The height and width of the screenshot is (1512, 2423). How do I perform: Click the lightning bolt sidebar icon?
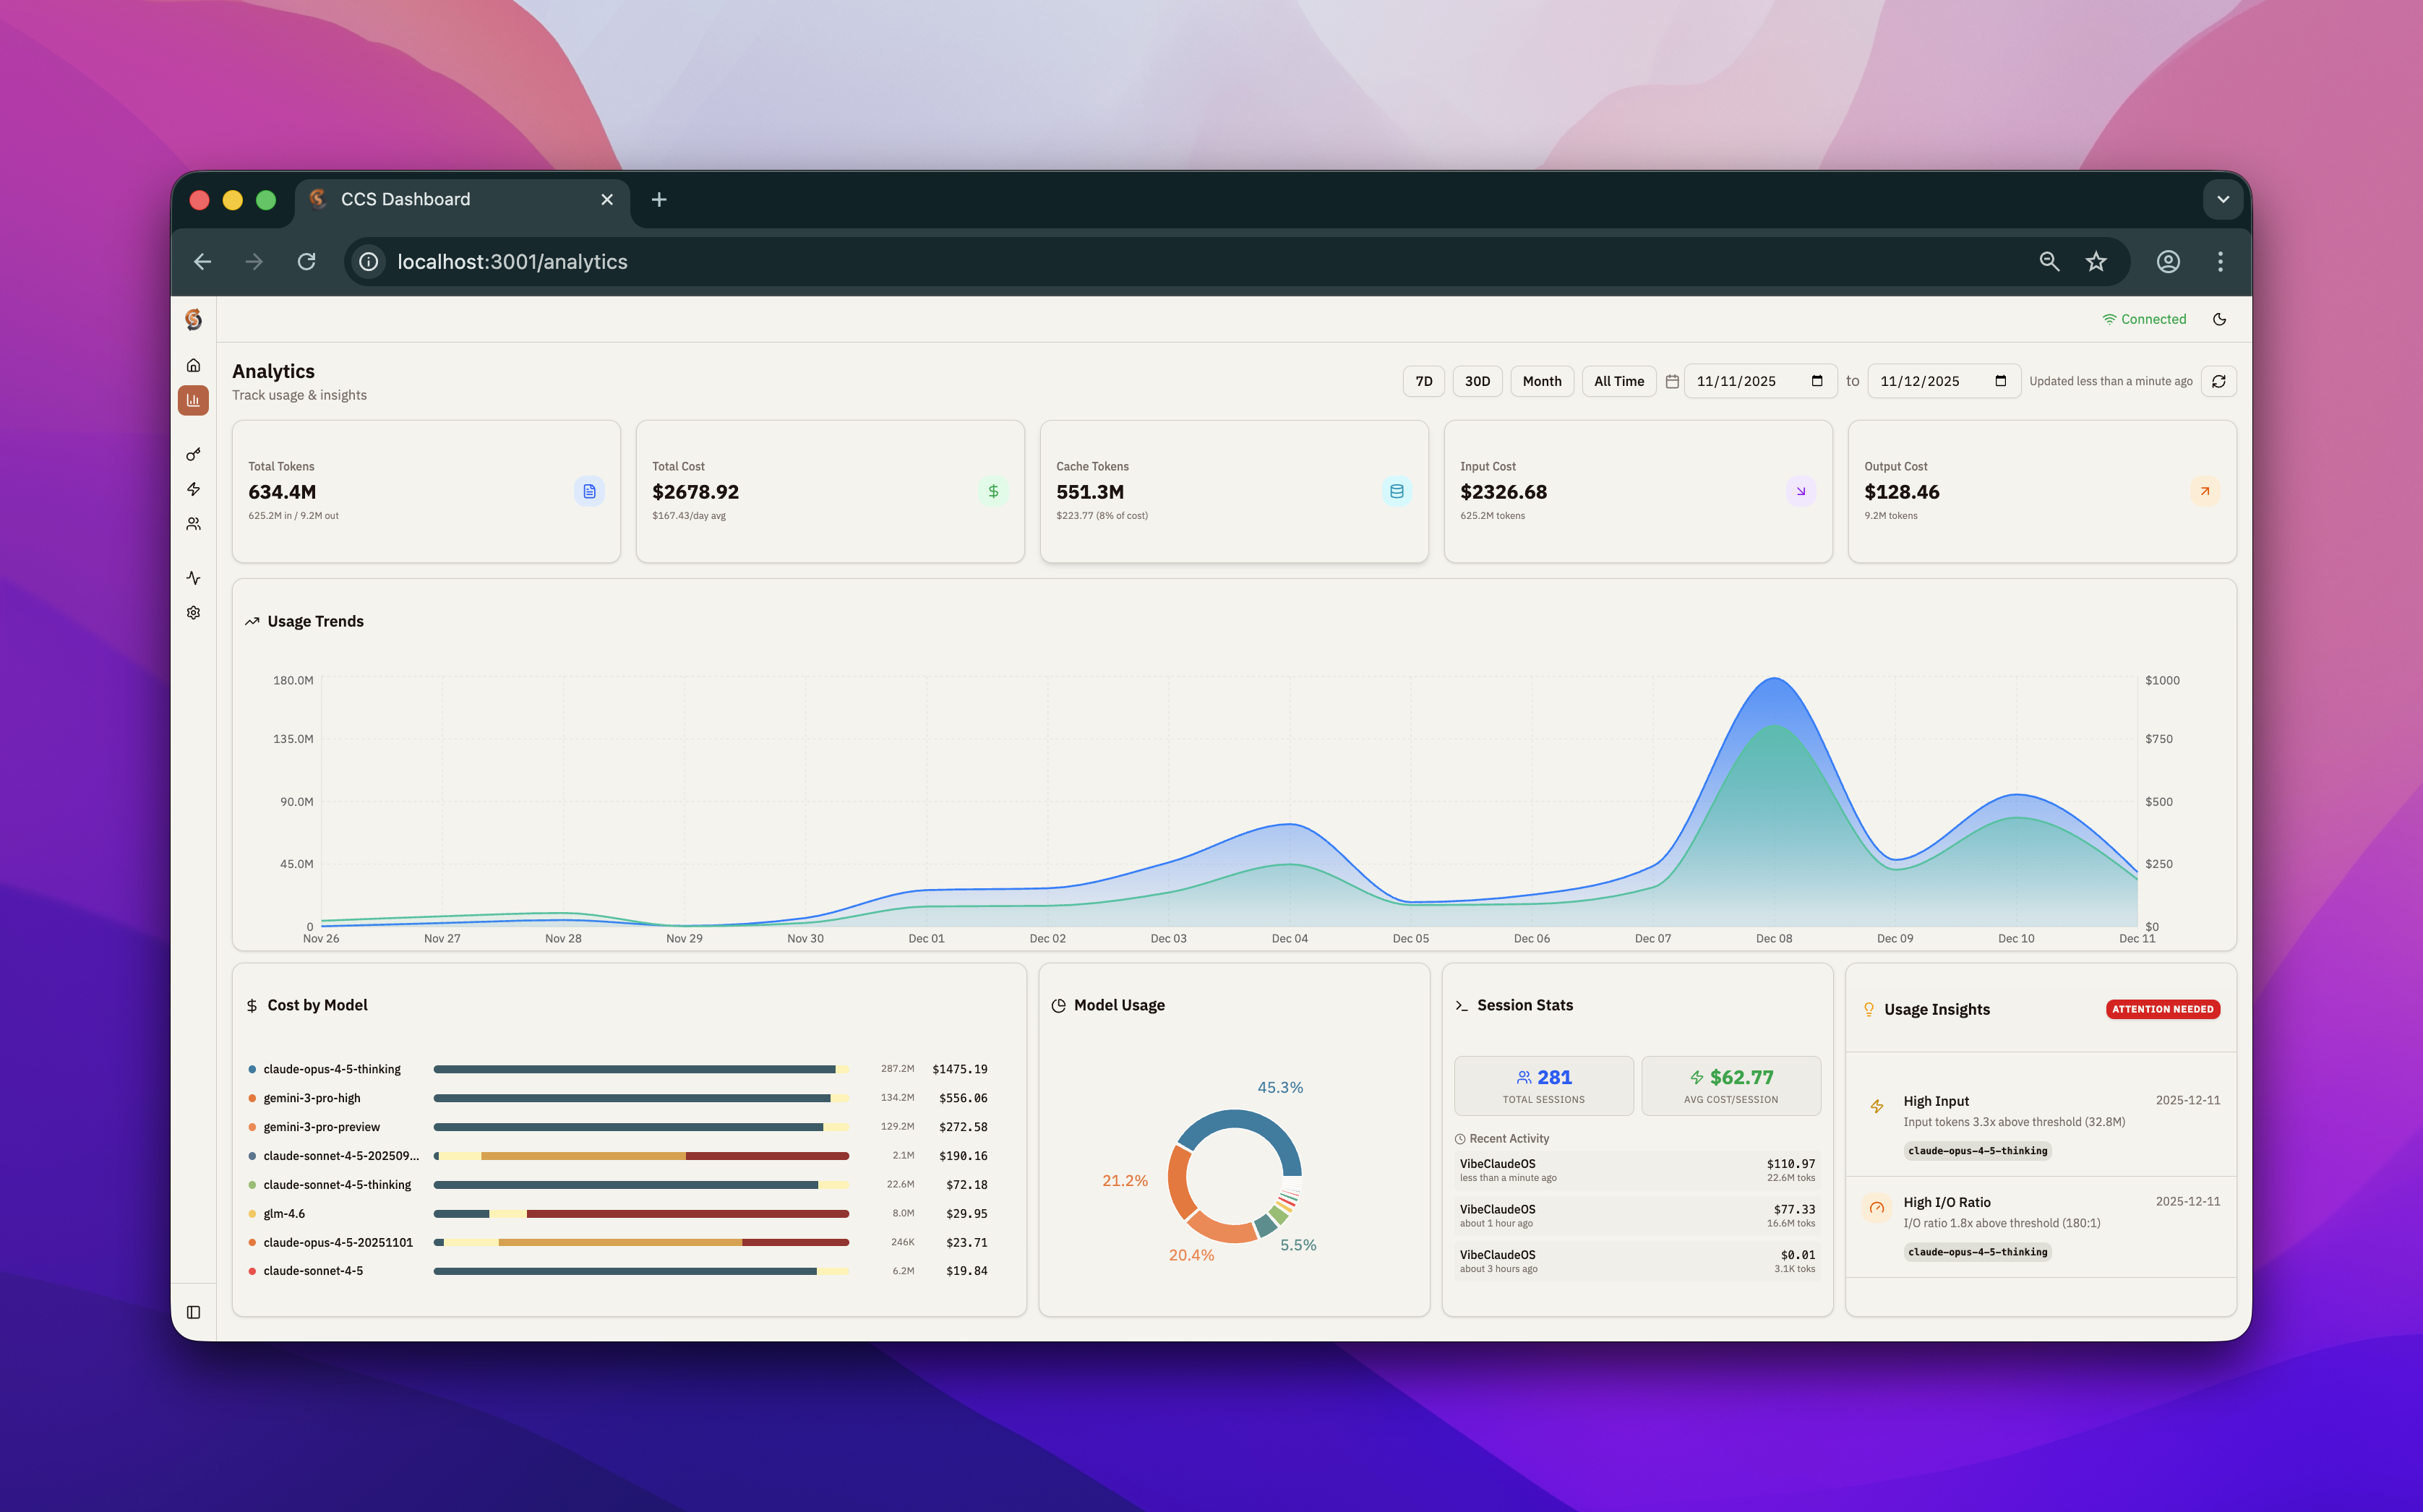(193, 489)
